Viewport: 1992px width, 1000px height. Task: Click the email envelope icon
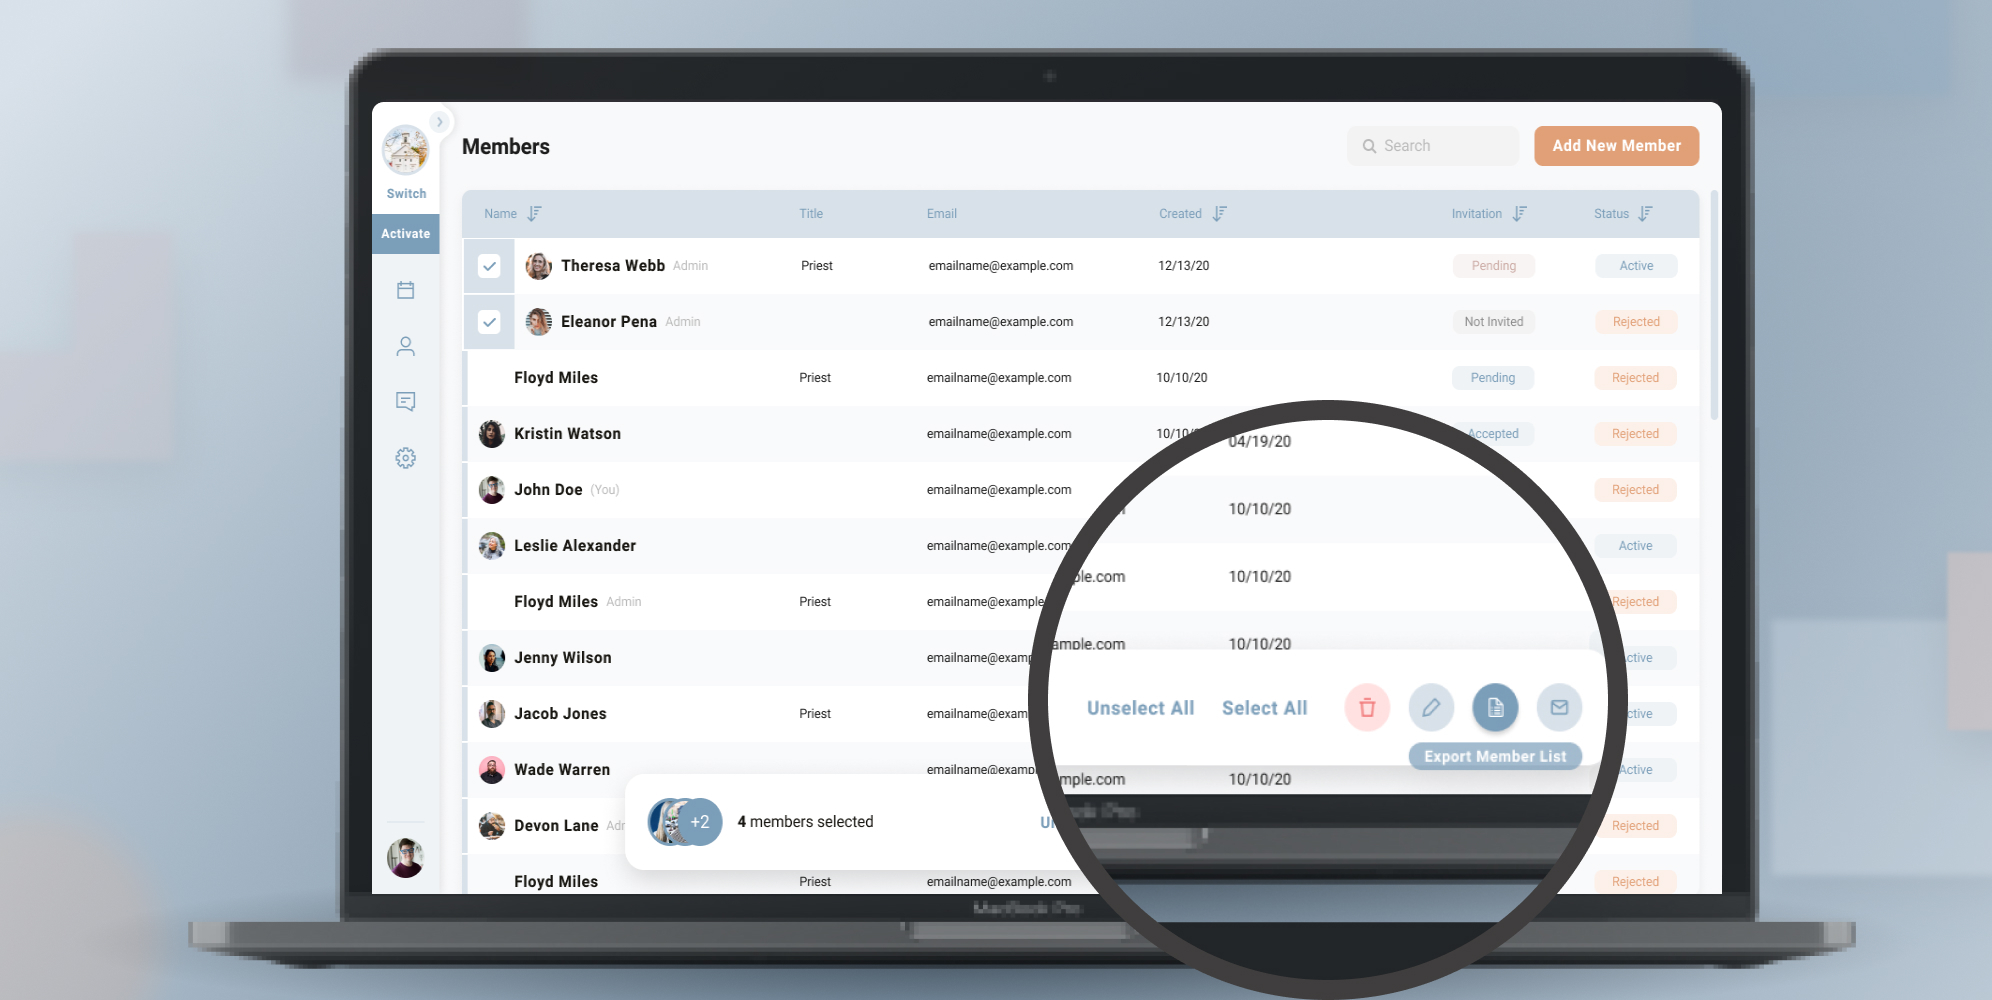(x=1559, y=707)
